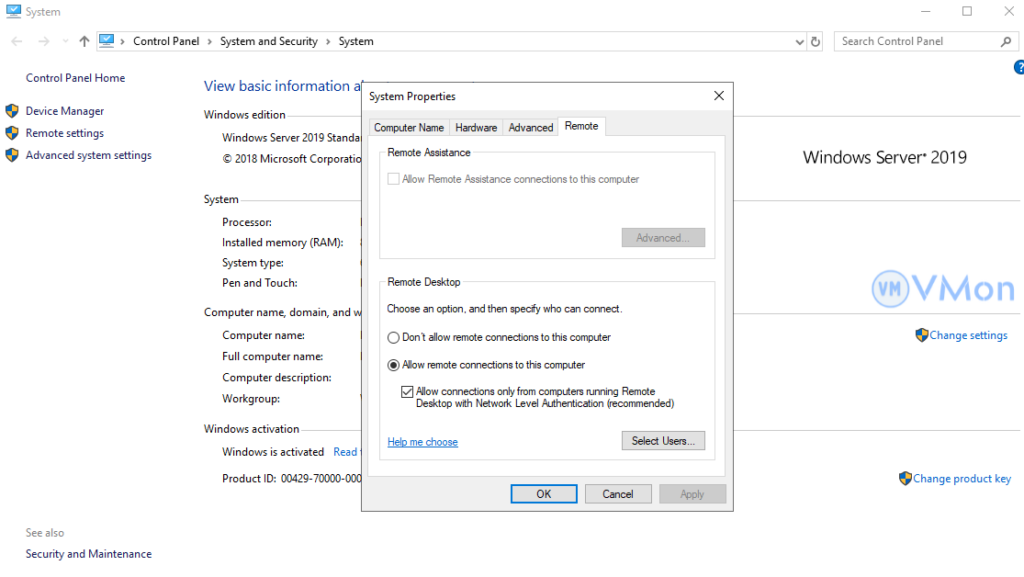Image resolution: width=1024 pixels, height=577 pixels.
Task: Click the Back navigation arrow
Action: tap(17, 42)
